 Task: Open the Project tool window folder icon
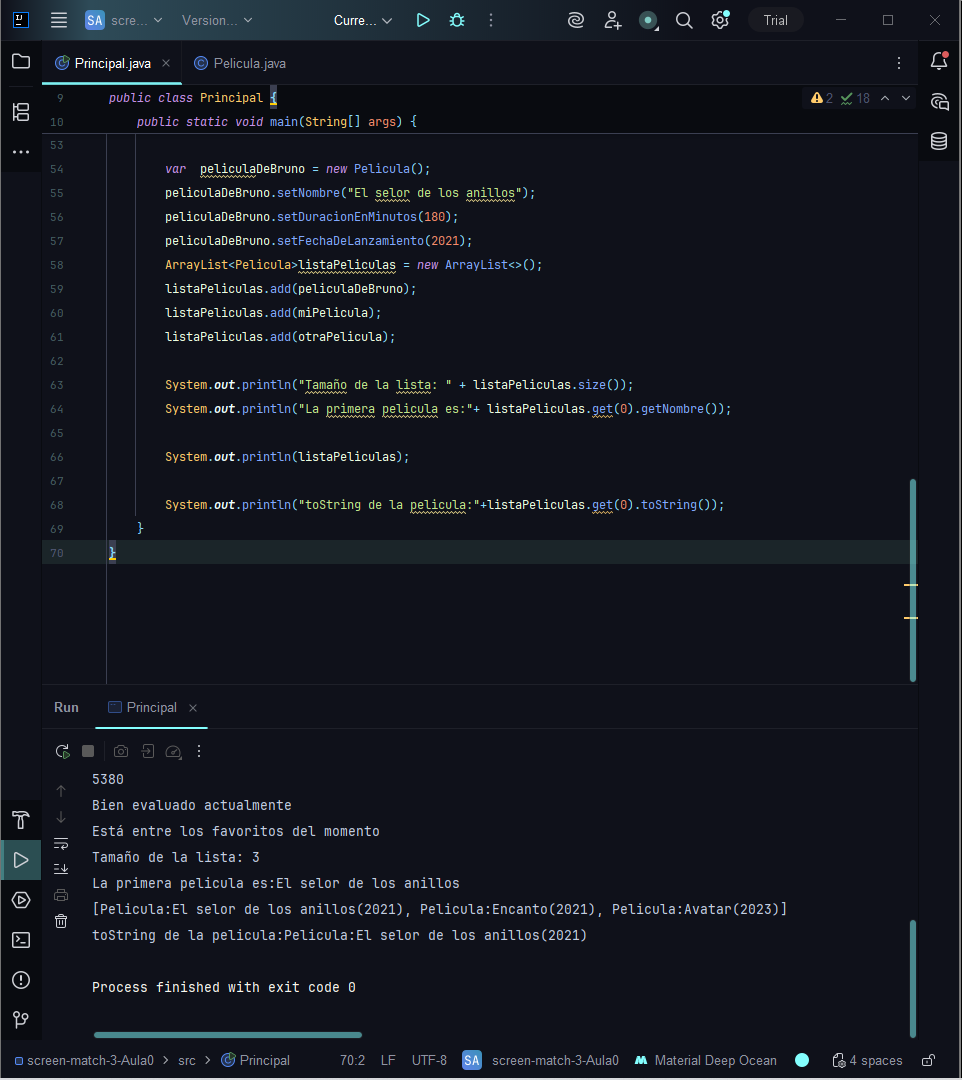[x=21, y=62]
